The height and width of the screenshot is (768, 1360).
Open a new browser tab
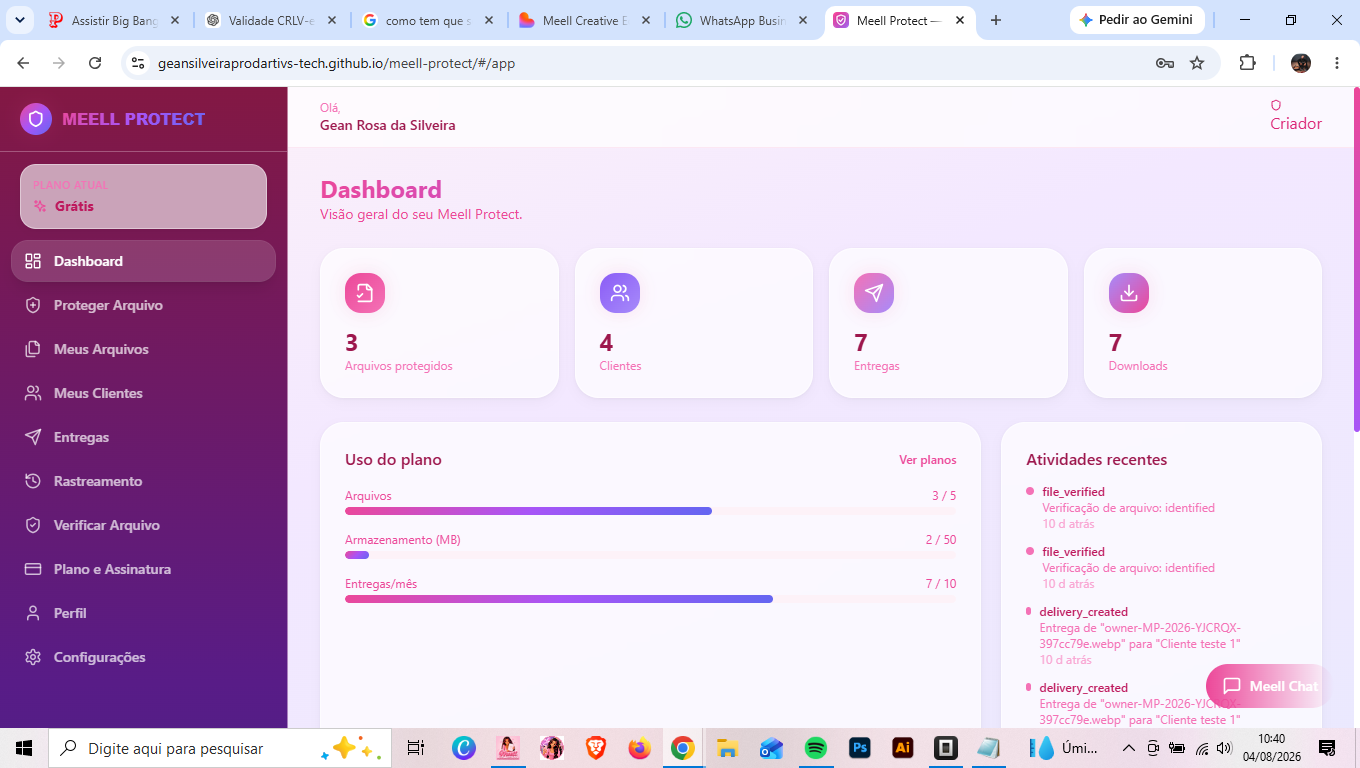(x=995, y=20)
